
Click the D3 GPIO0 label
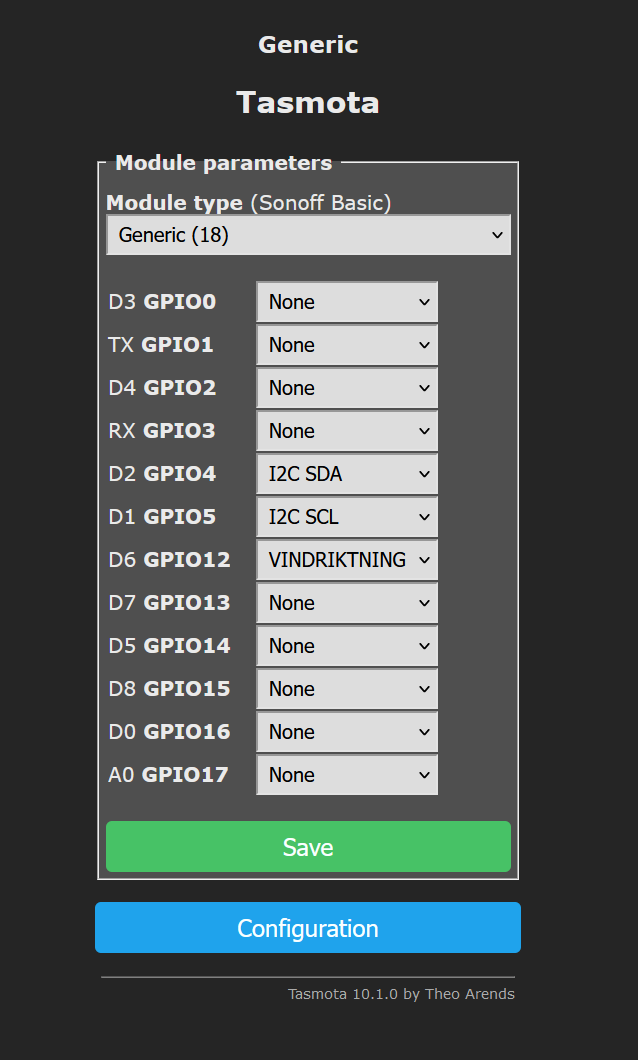coord(162,302)
